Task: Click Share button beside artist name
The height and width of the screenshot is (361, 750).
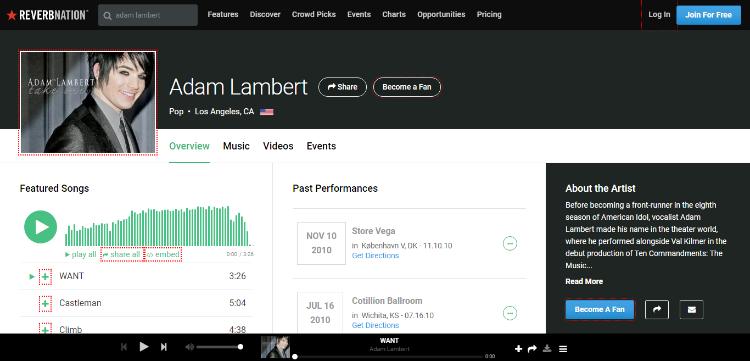Action: (342, 87)
